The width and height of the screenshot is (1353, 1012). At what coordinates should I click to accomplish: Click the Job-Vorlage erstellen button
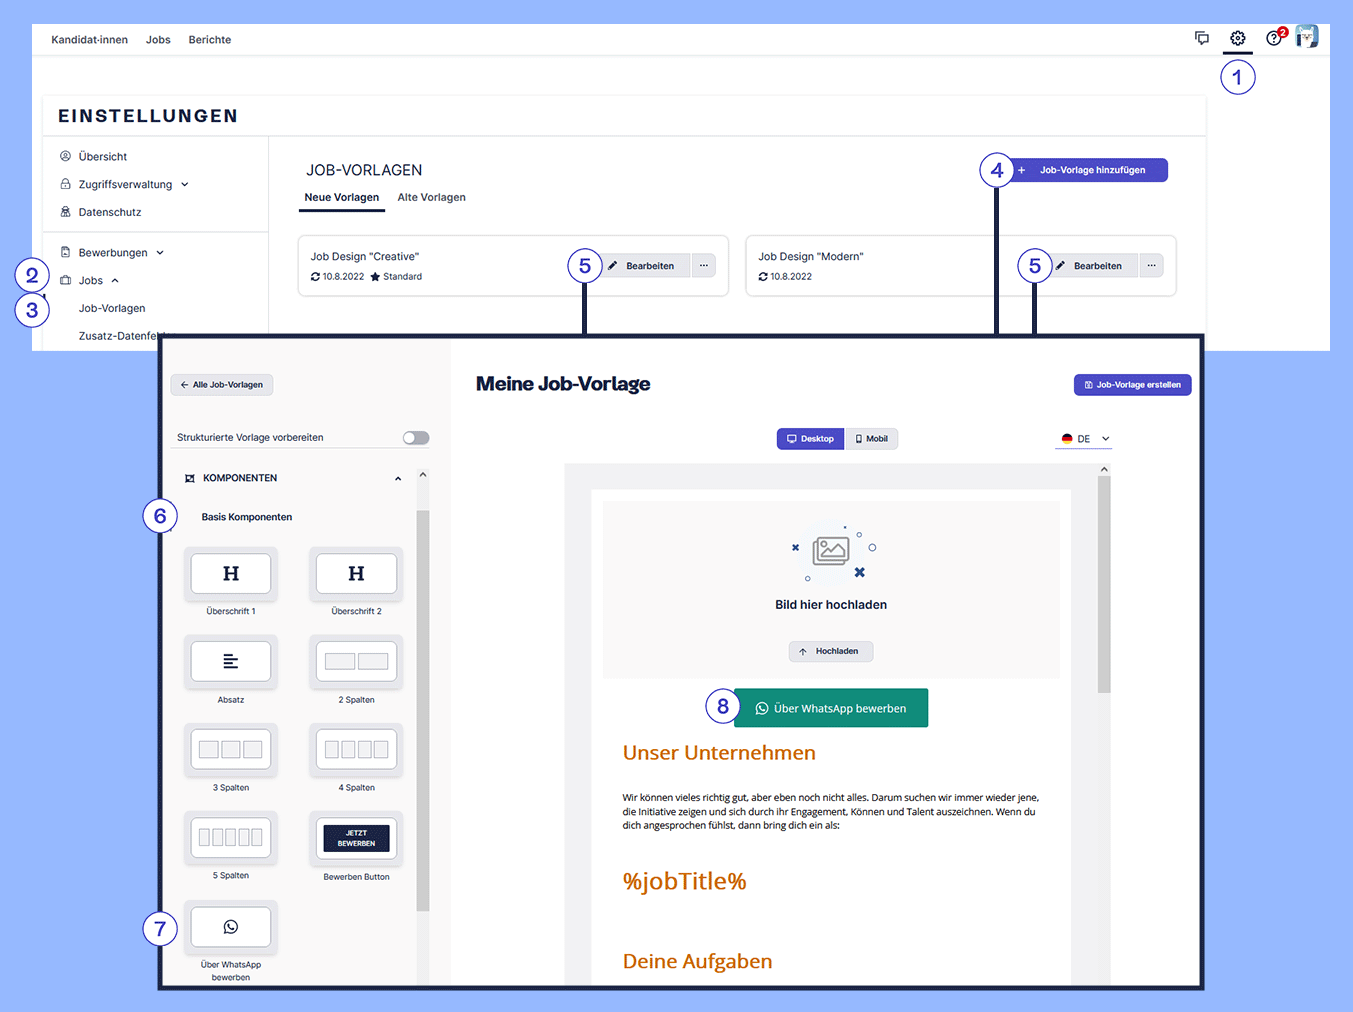coord(1132,385)
